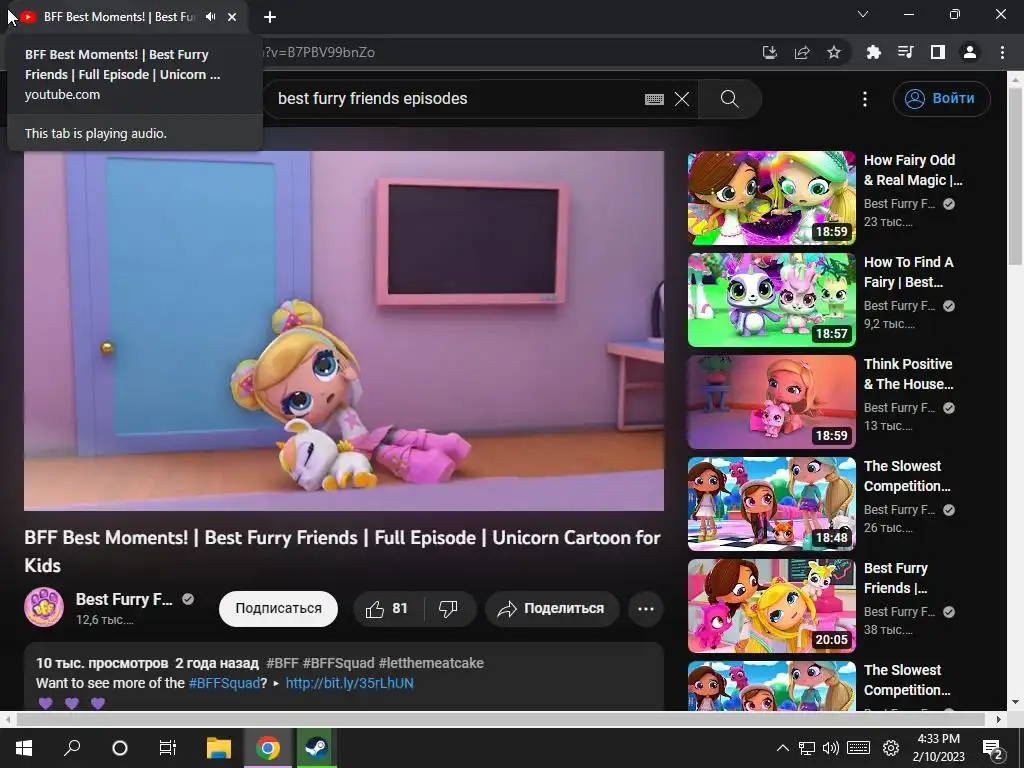Click the address bar URL text

click(x=319, y=52)
